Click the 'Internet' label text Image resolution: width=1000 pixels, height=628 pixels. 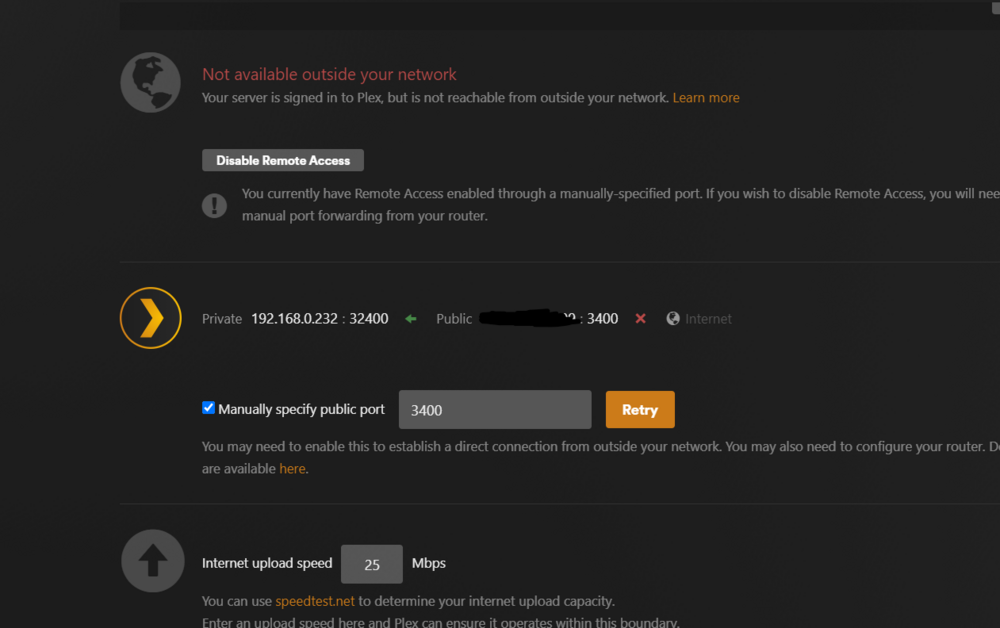[708, 319]
